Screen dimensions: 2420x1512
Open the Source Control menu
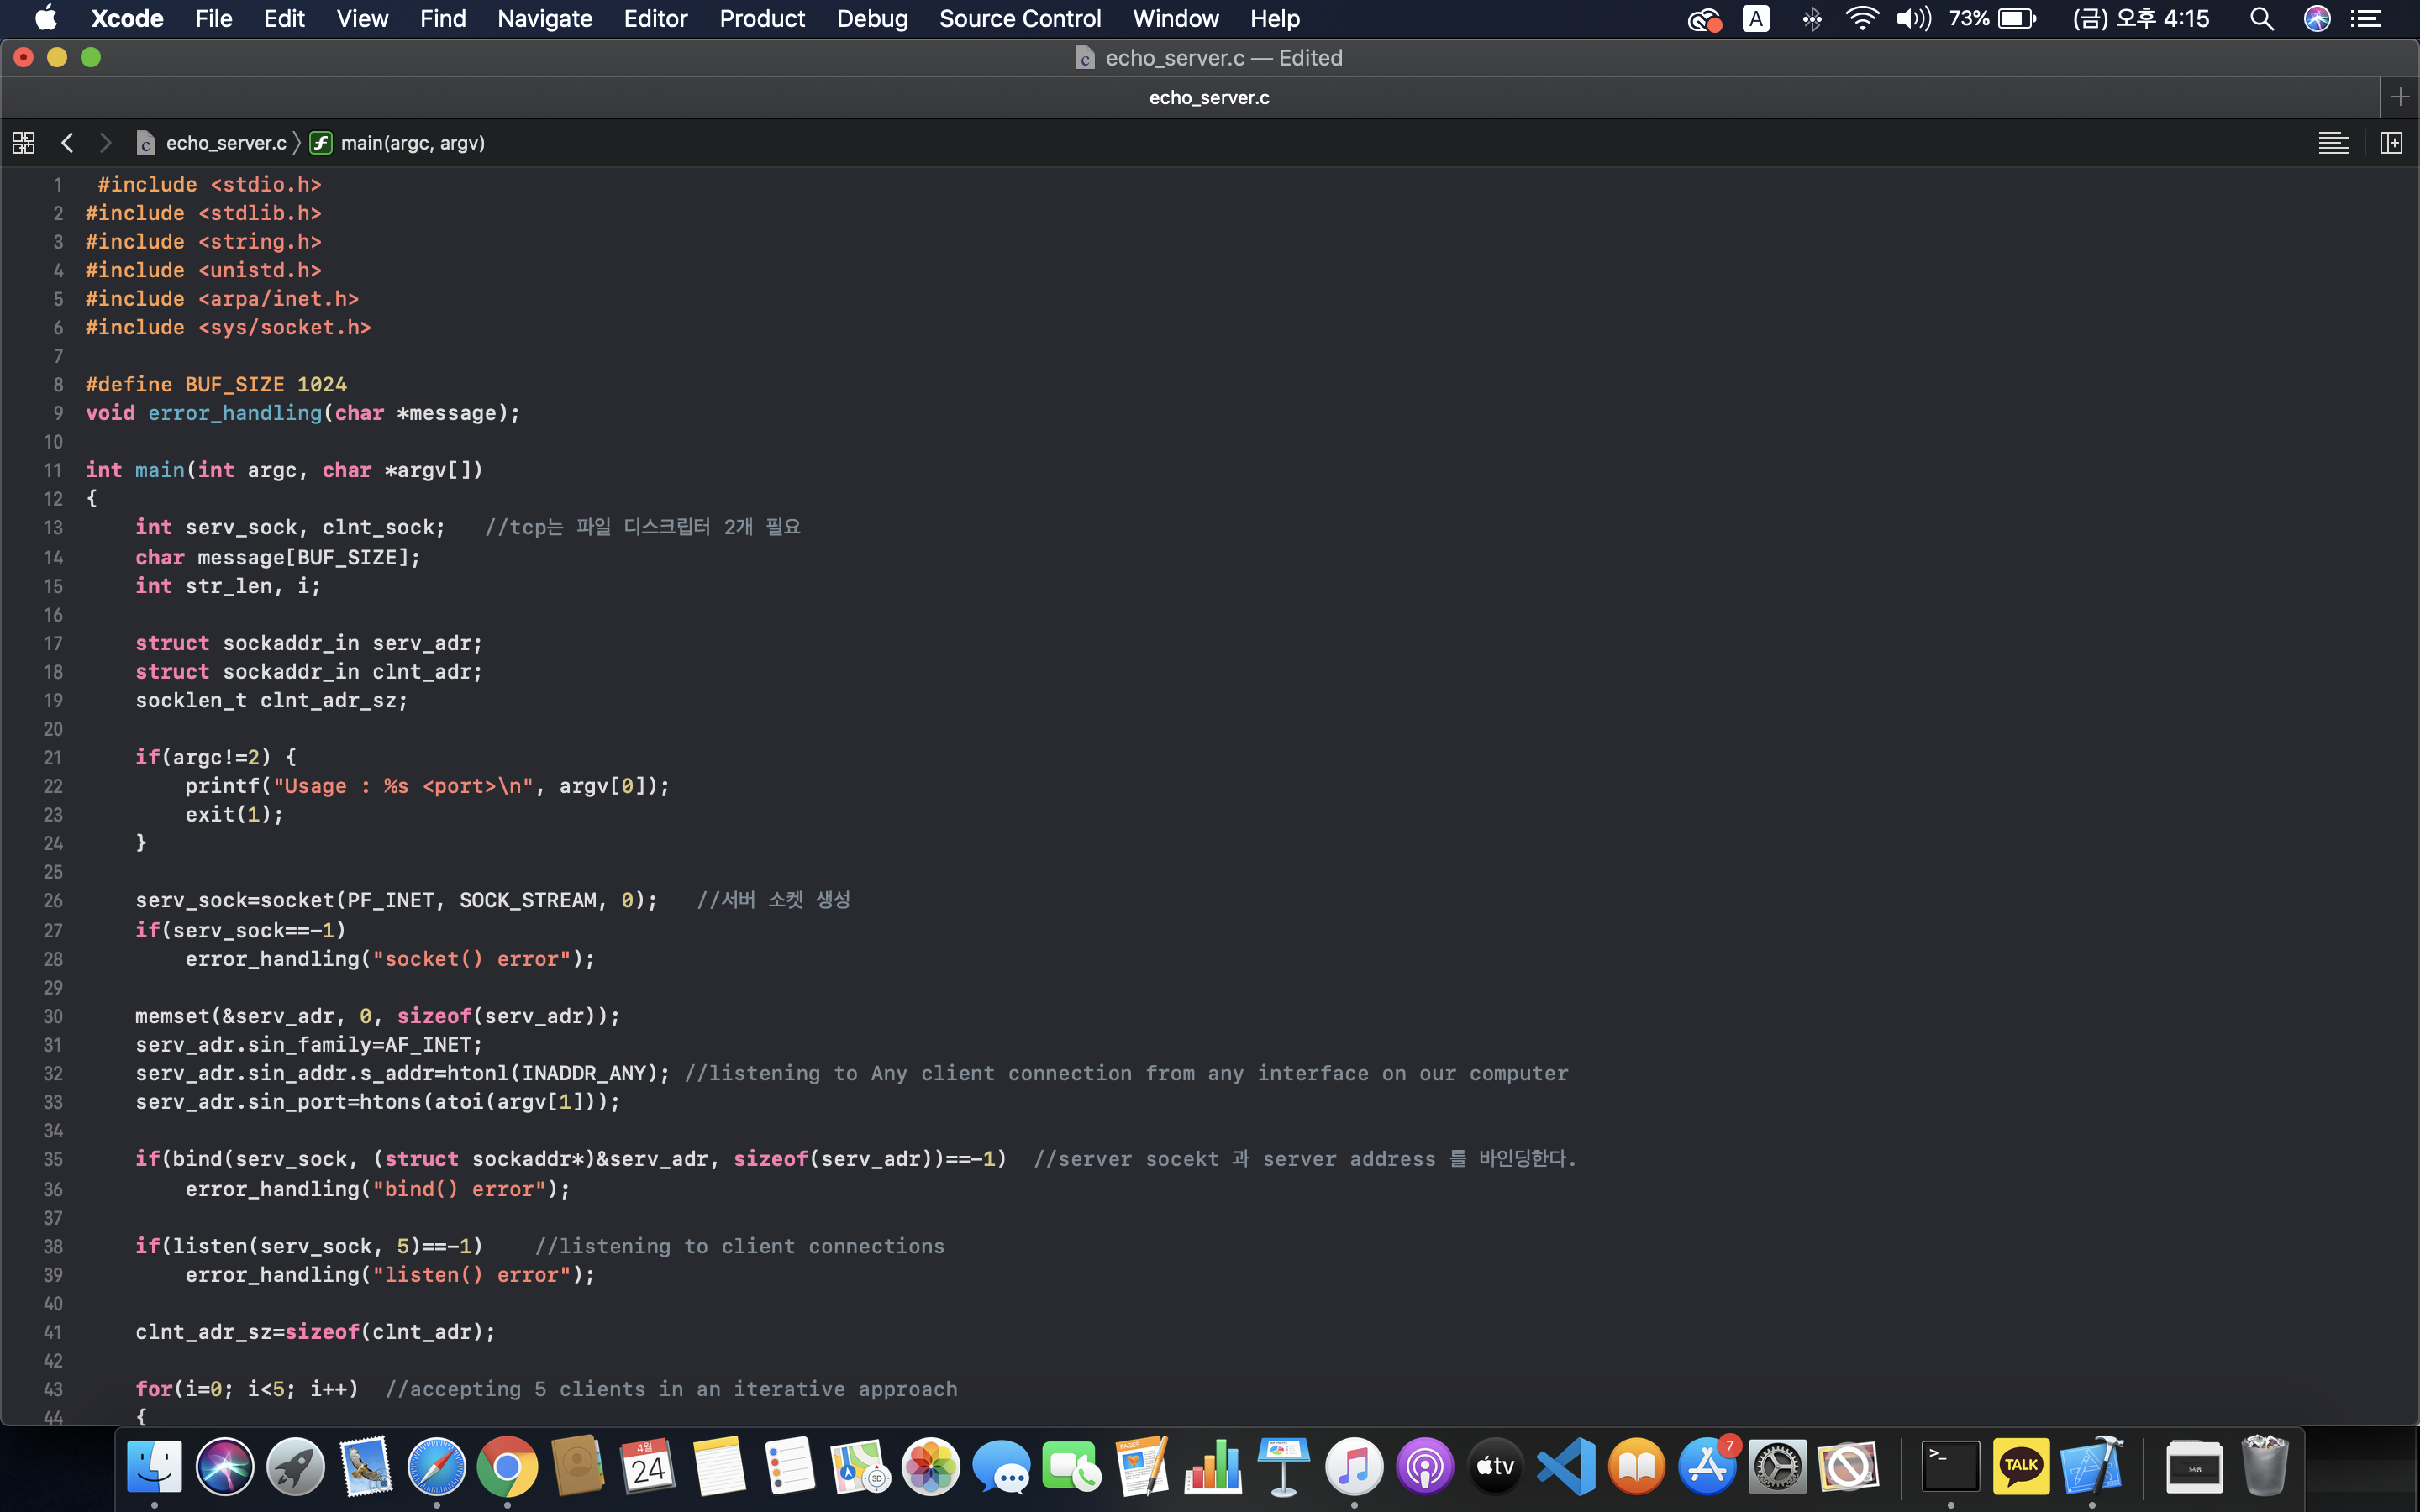1020,19
